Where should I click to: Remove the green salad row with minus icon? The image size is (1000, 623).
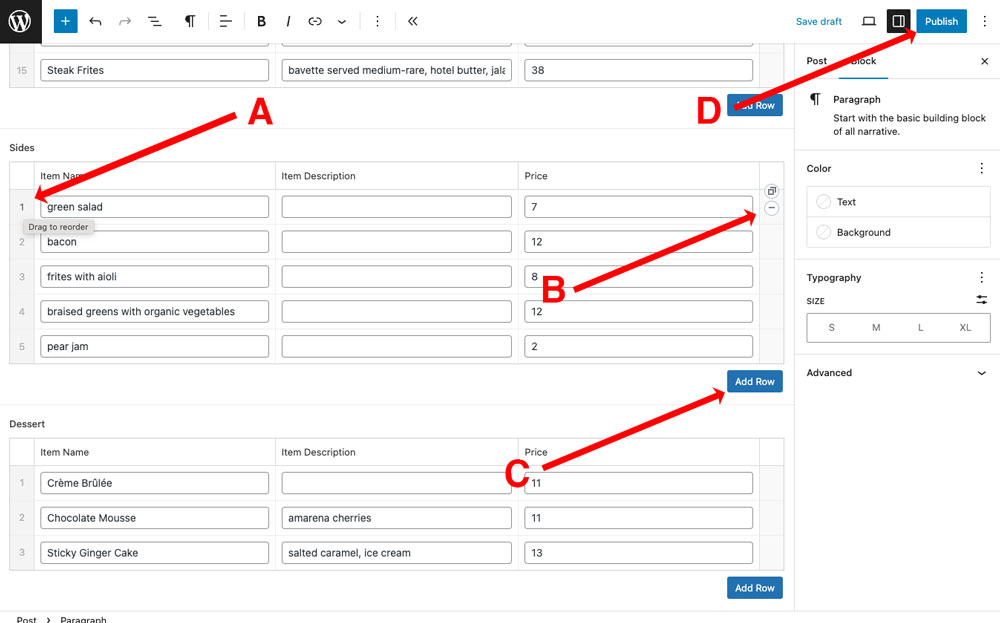[x=772, y=208]
